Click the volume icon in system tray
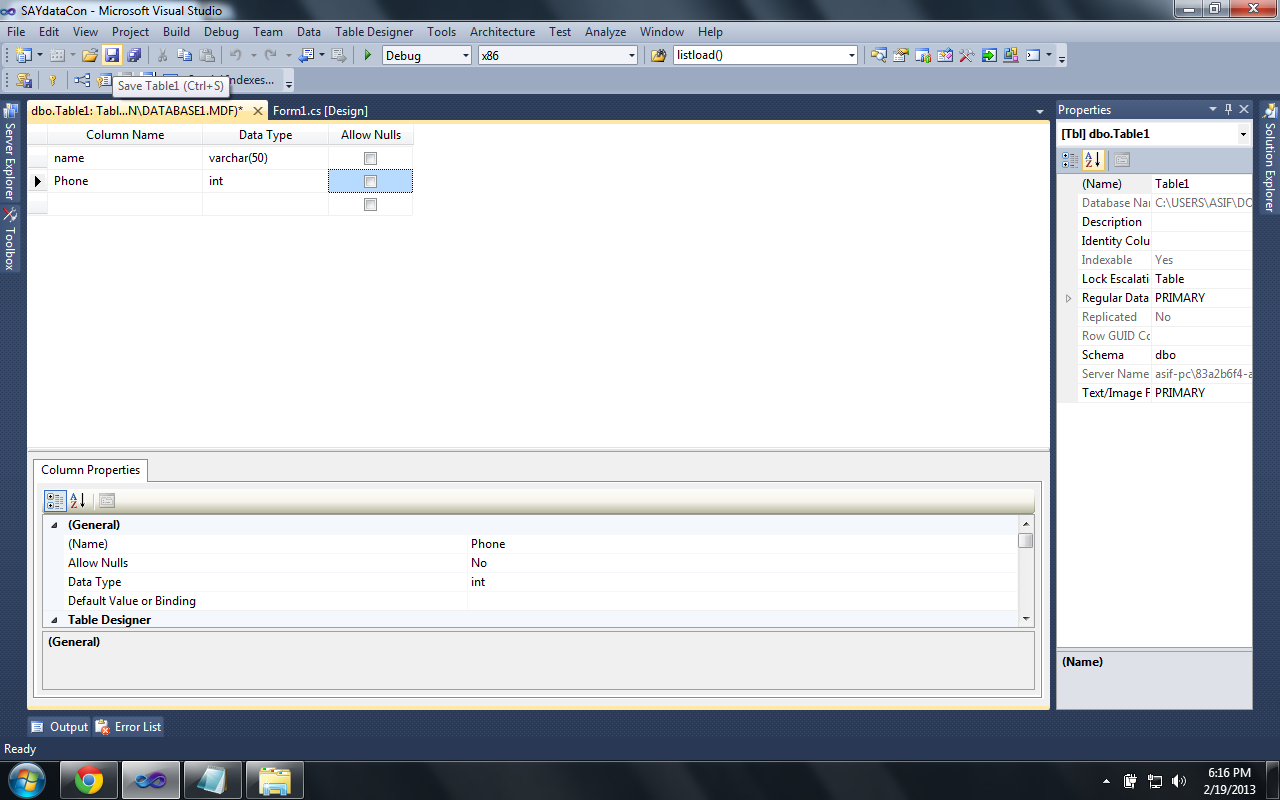1280x800 pixels. (x=1179, y=781)
